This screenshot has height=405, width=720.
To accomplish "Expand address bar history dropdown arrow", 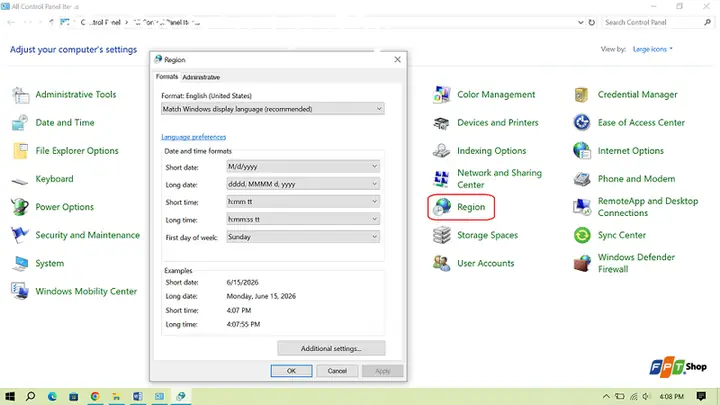I will [580, 22].
